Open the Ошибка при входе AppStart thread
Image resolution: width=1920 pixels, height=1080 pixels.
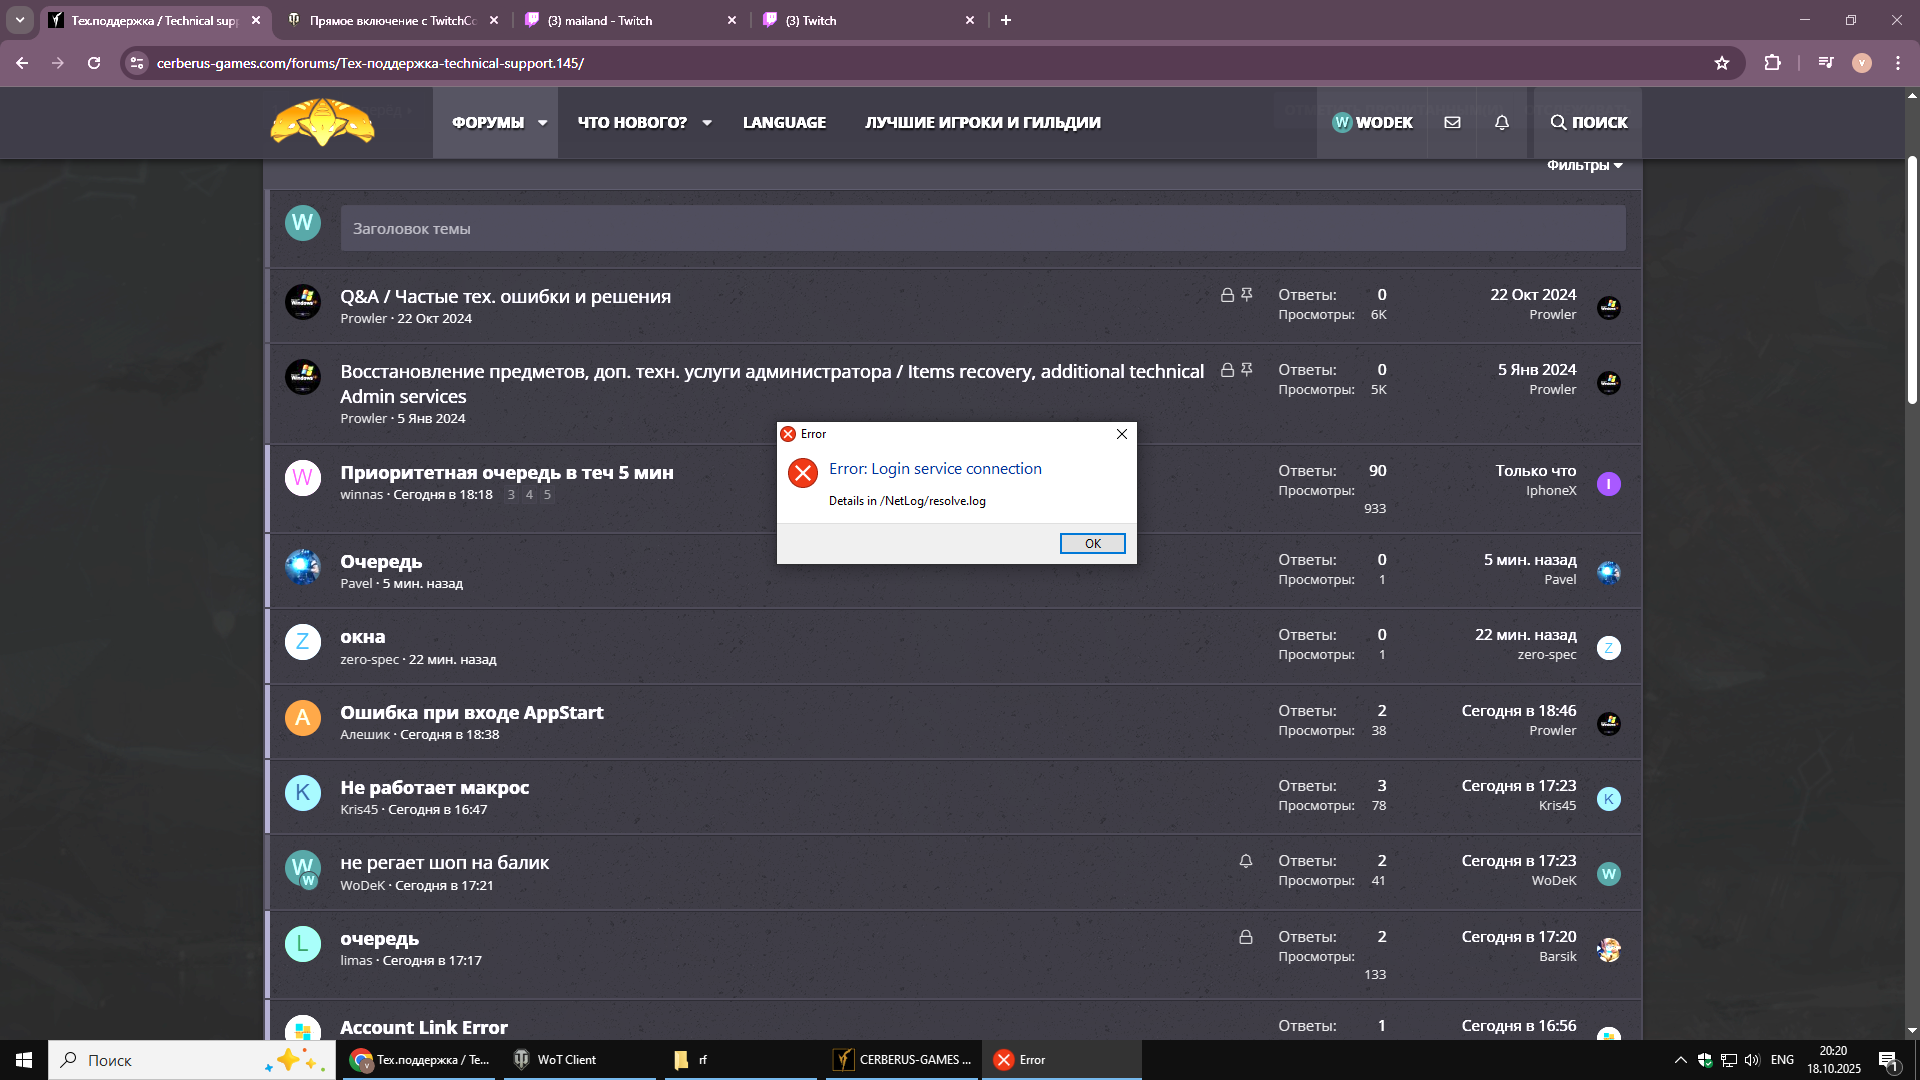[x=471, y=712]
